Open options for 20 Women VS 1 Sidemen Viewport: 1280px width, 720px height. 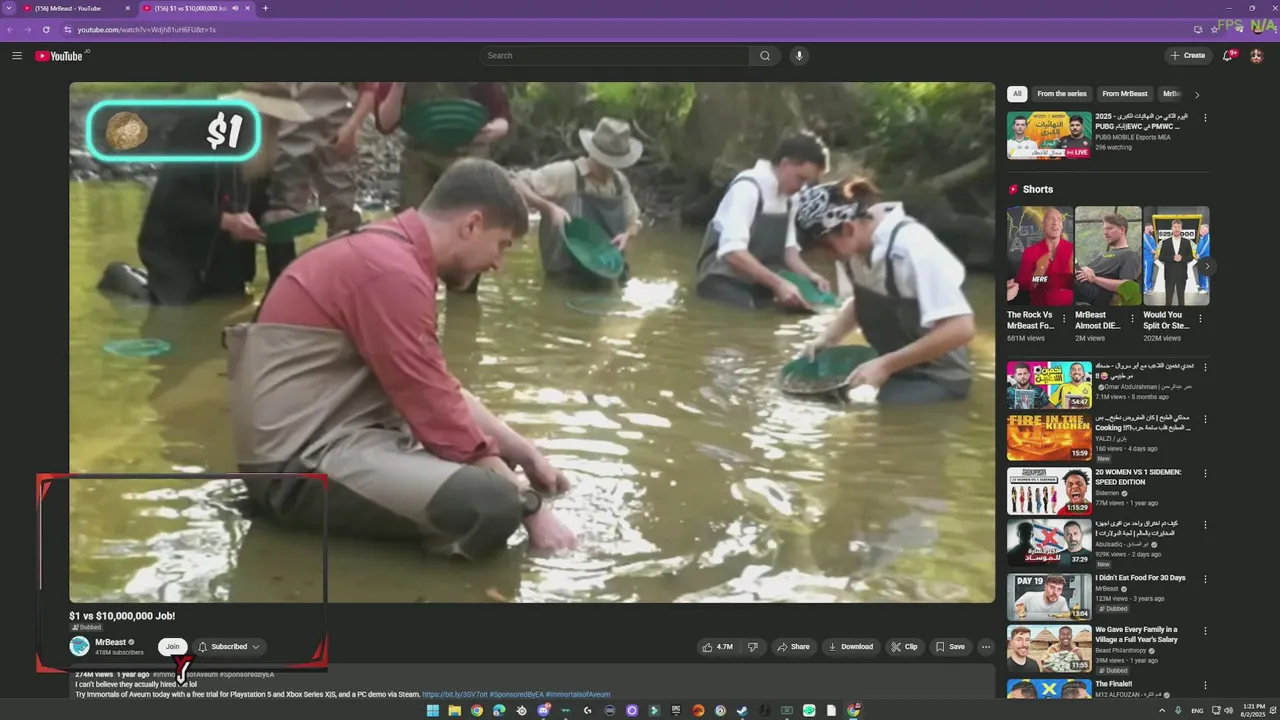[x=1205, y=474]
